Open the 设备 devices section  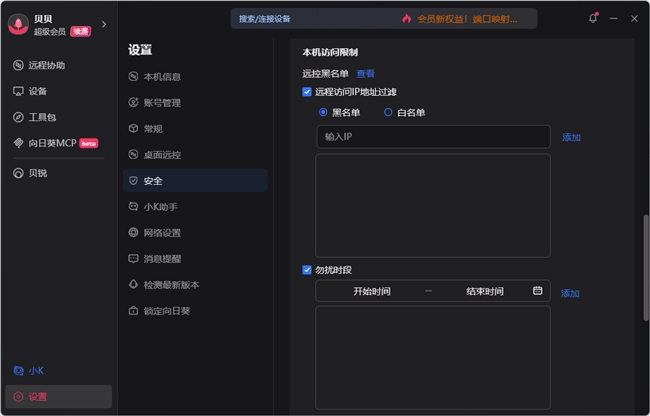(37, 91)
